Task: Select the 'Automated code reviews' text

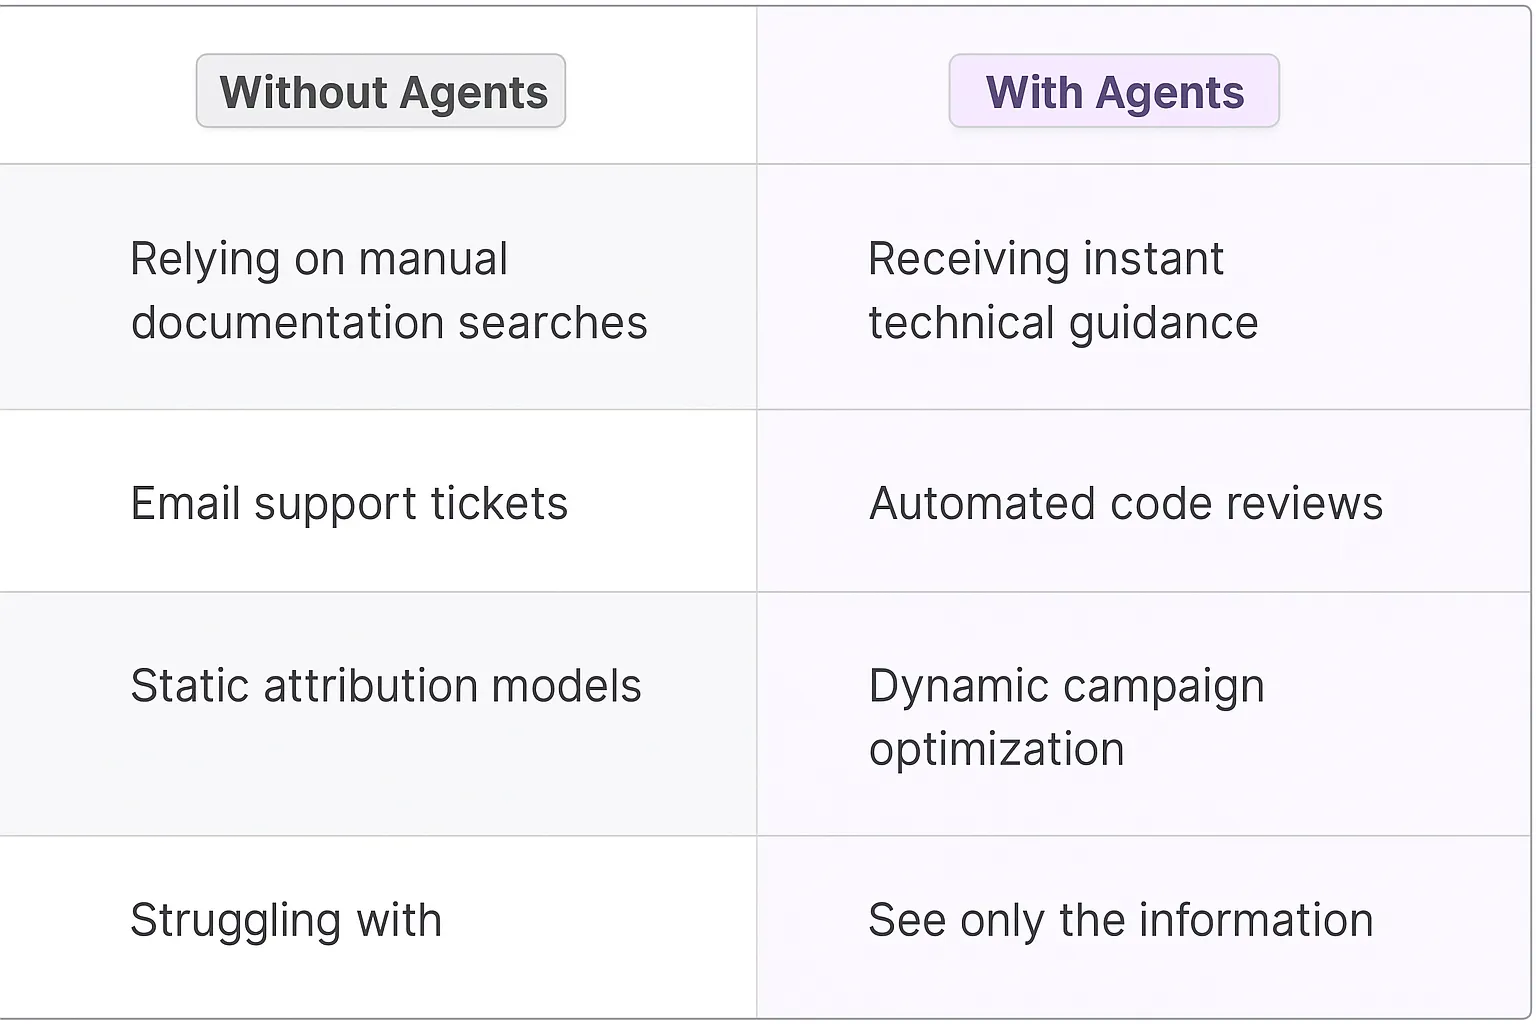Action: click(1125, 503)
